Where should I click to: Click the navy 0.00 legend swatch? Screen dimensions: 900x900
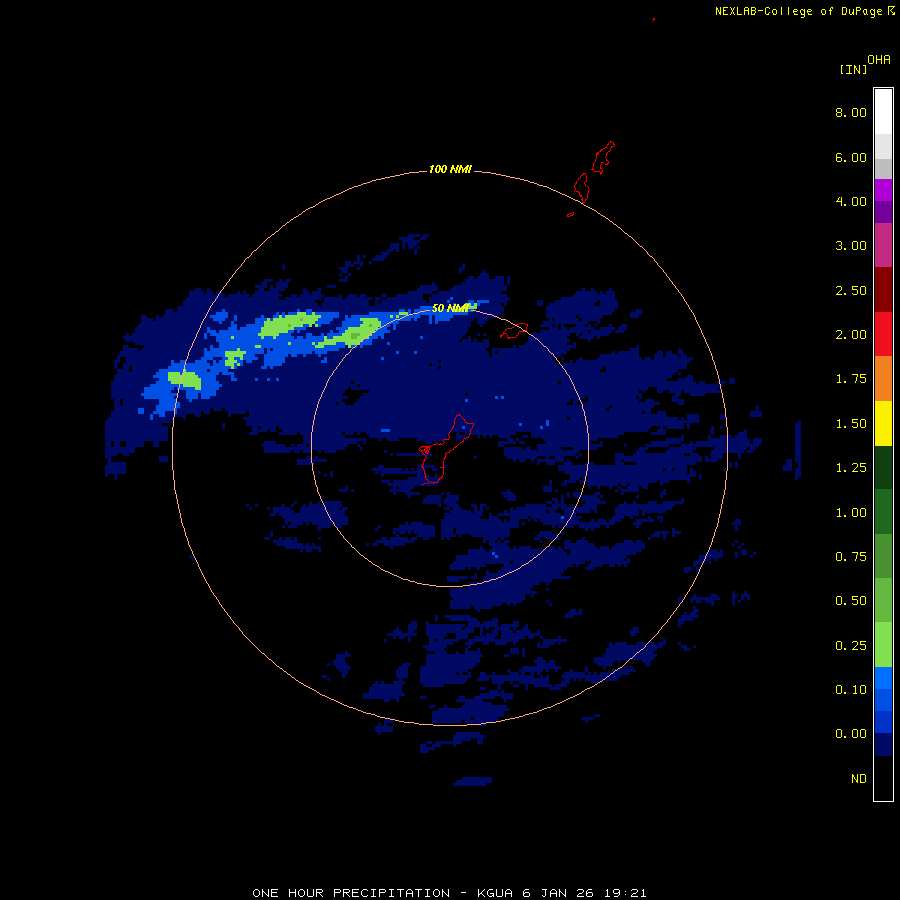point(883,744)
